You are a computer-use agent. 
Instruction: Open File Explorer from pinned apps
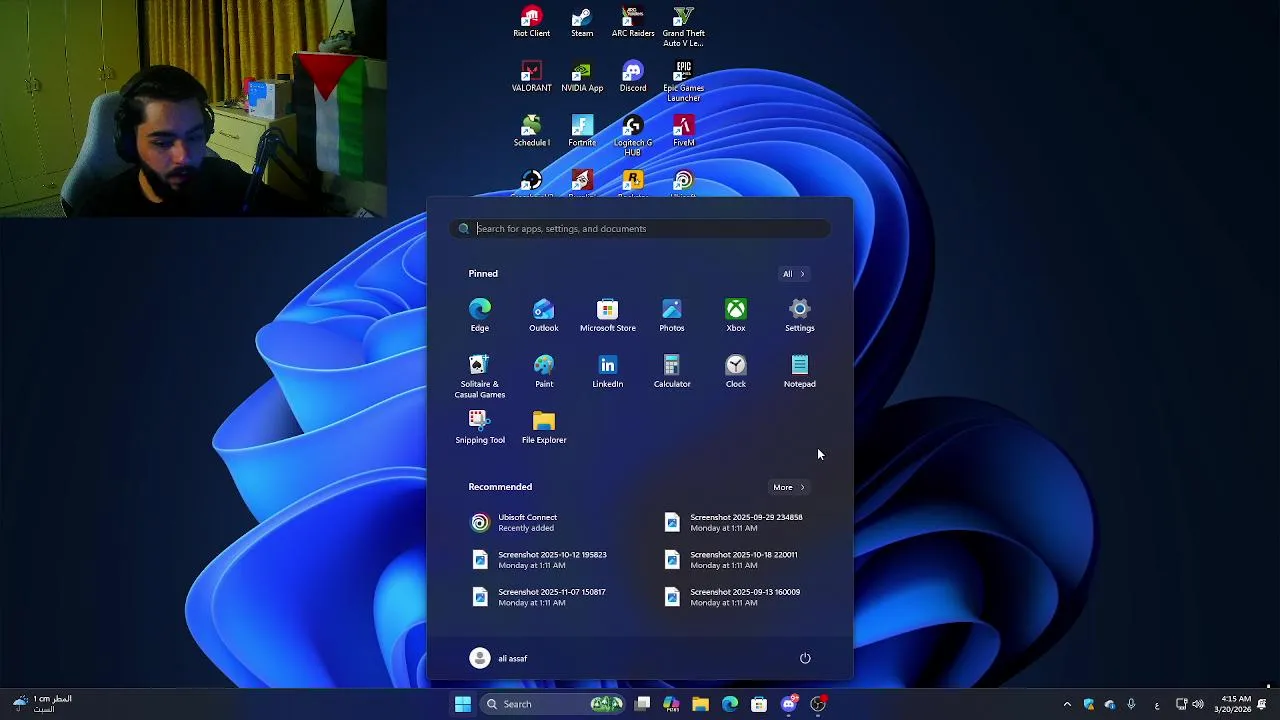click(x=544, y=427)
